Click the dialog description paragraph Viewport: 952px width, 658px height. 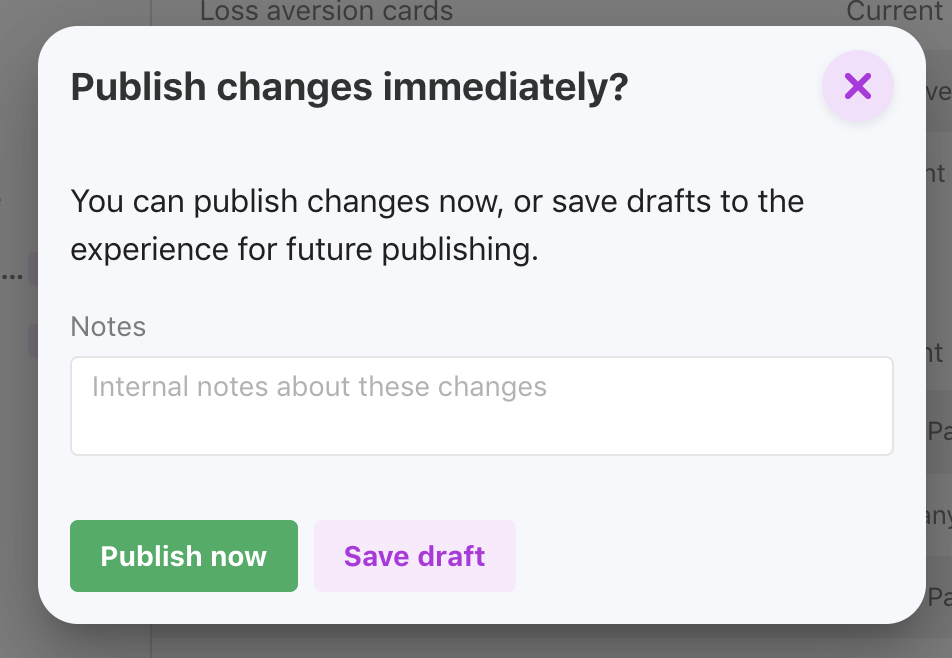tap(437, 224)
